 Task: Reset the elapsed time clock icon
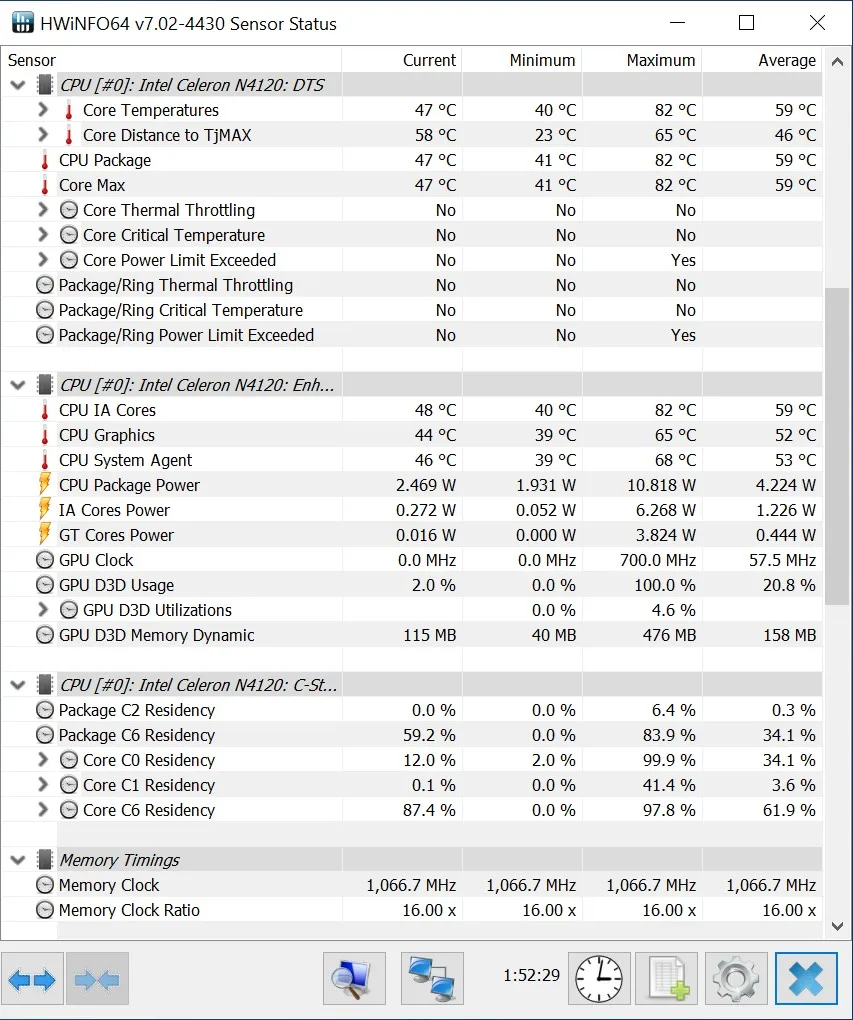[x=599, y=979]
